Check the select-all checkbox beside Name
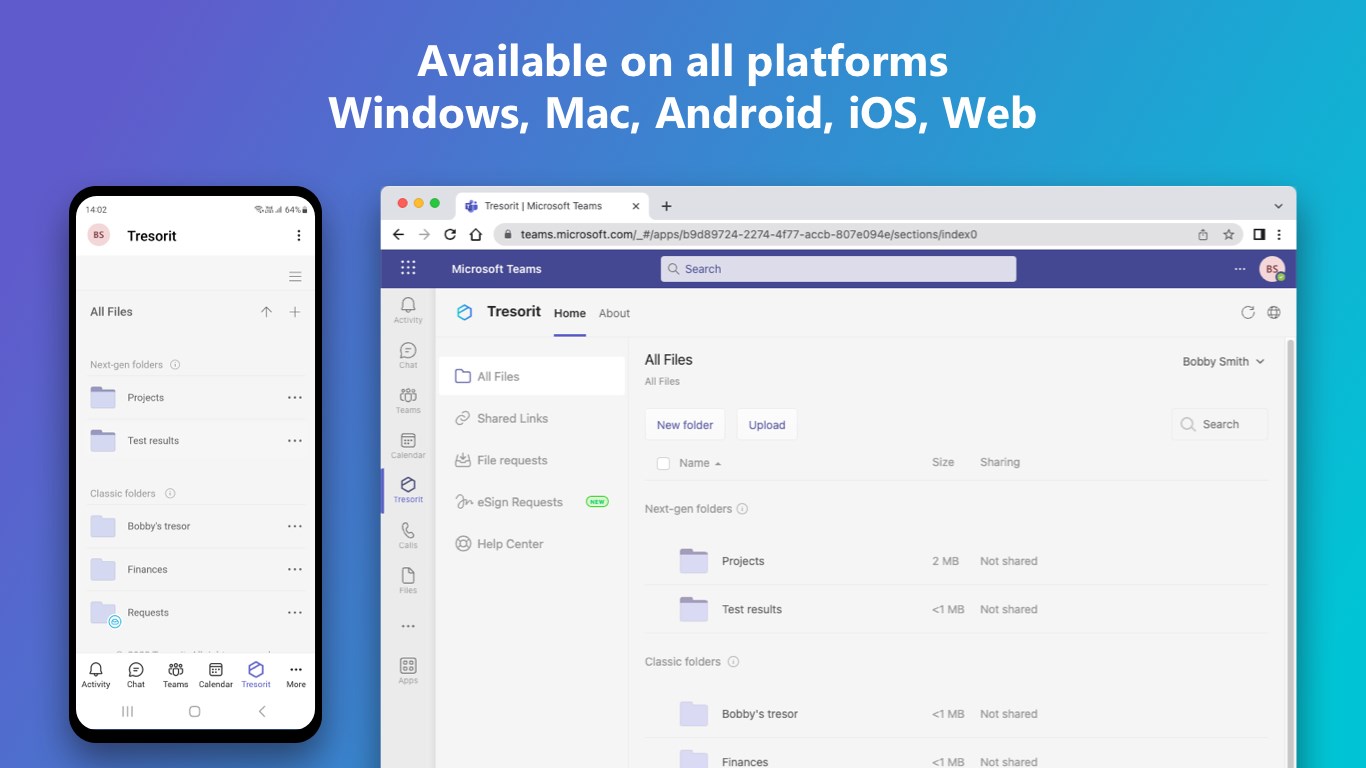 coord(663,463)
